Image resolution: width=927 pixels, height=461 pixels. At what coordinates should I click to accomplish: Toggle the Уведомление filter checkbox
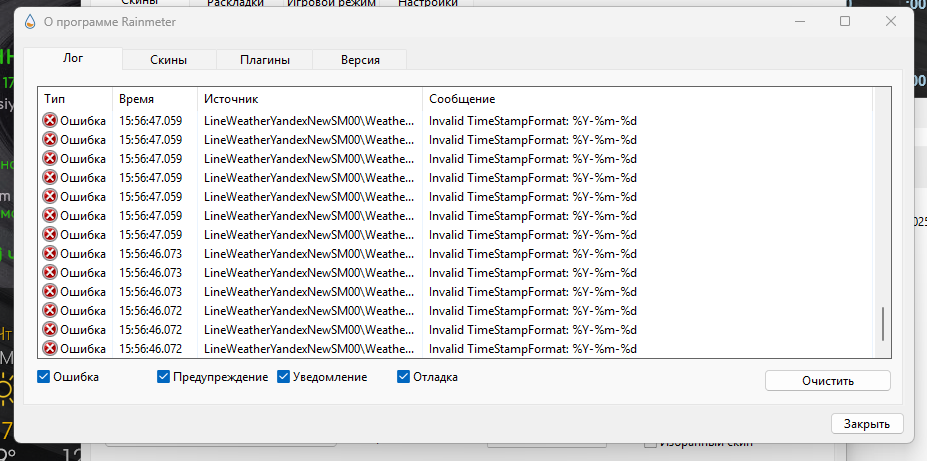(283, 377)
